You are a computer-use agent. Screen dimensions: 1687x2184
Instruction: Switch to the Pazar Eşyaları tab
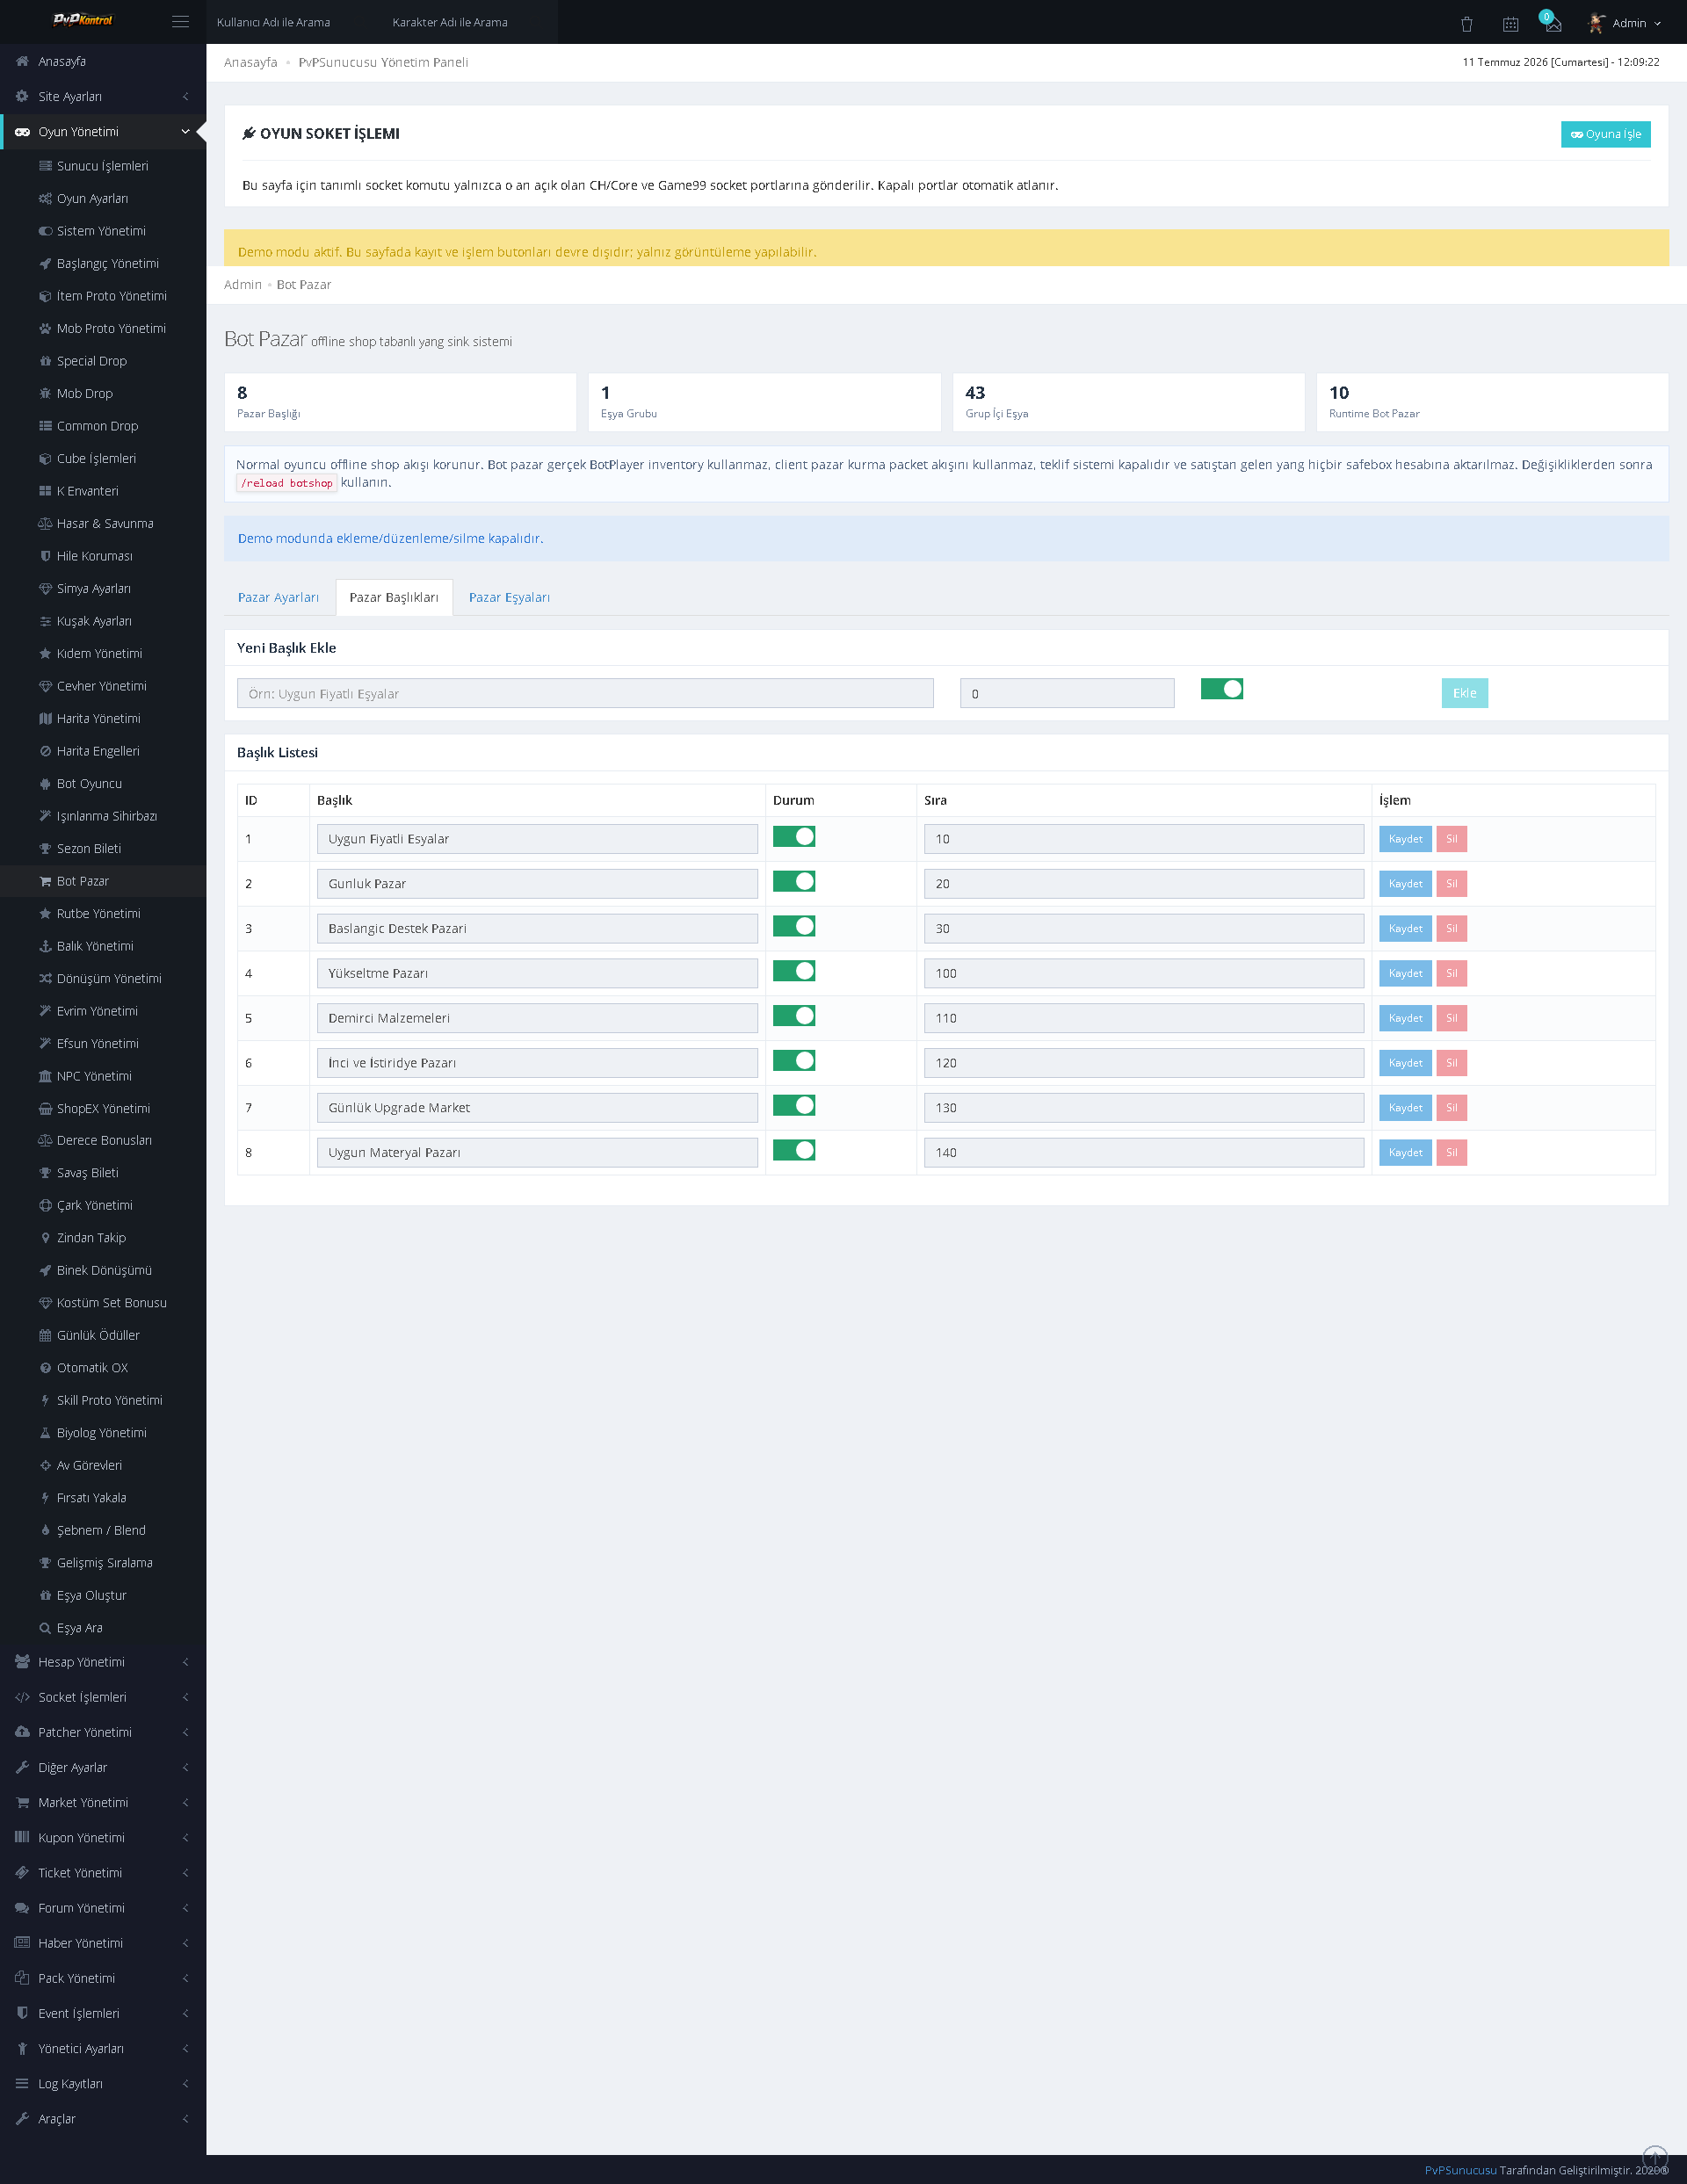[x=509, y=597]
